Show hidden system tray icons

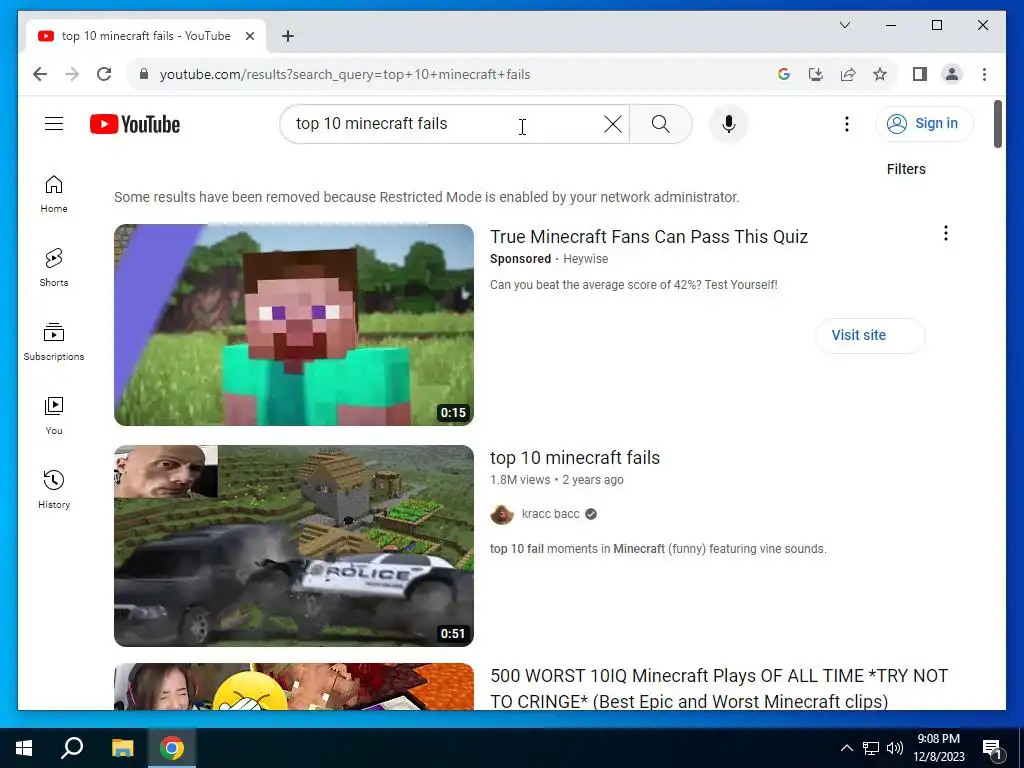point(846,748)
